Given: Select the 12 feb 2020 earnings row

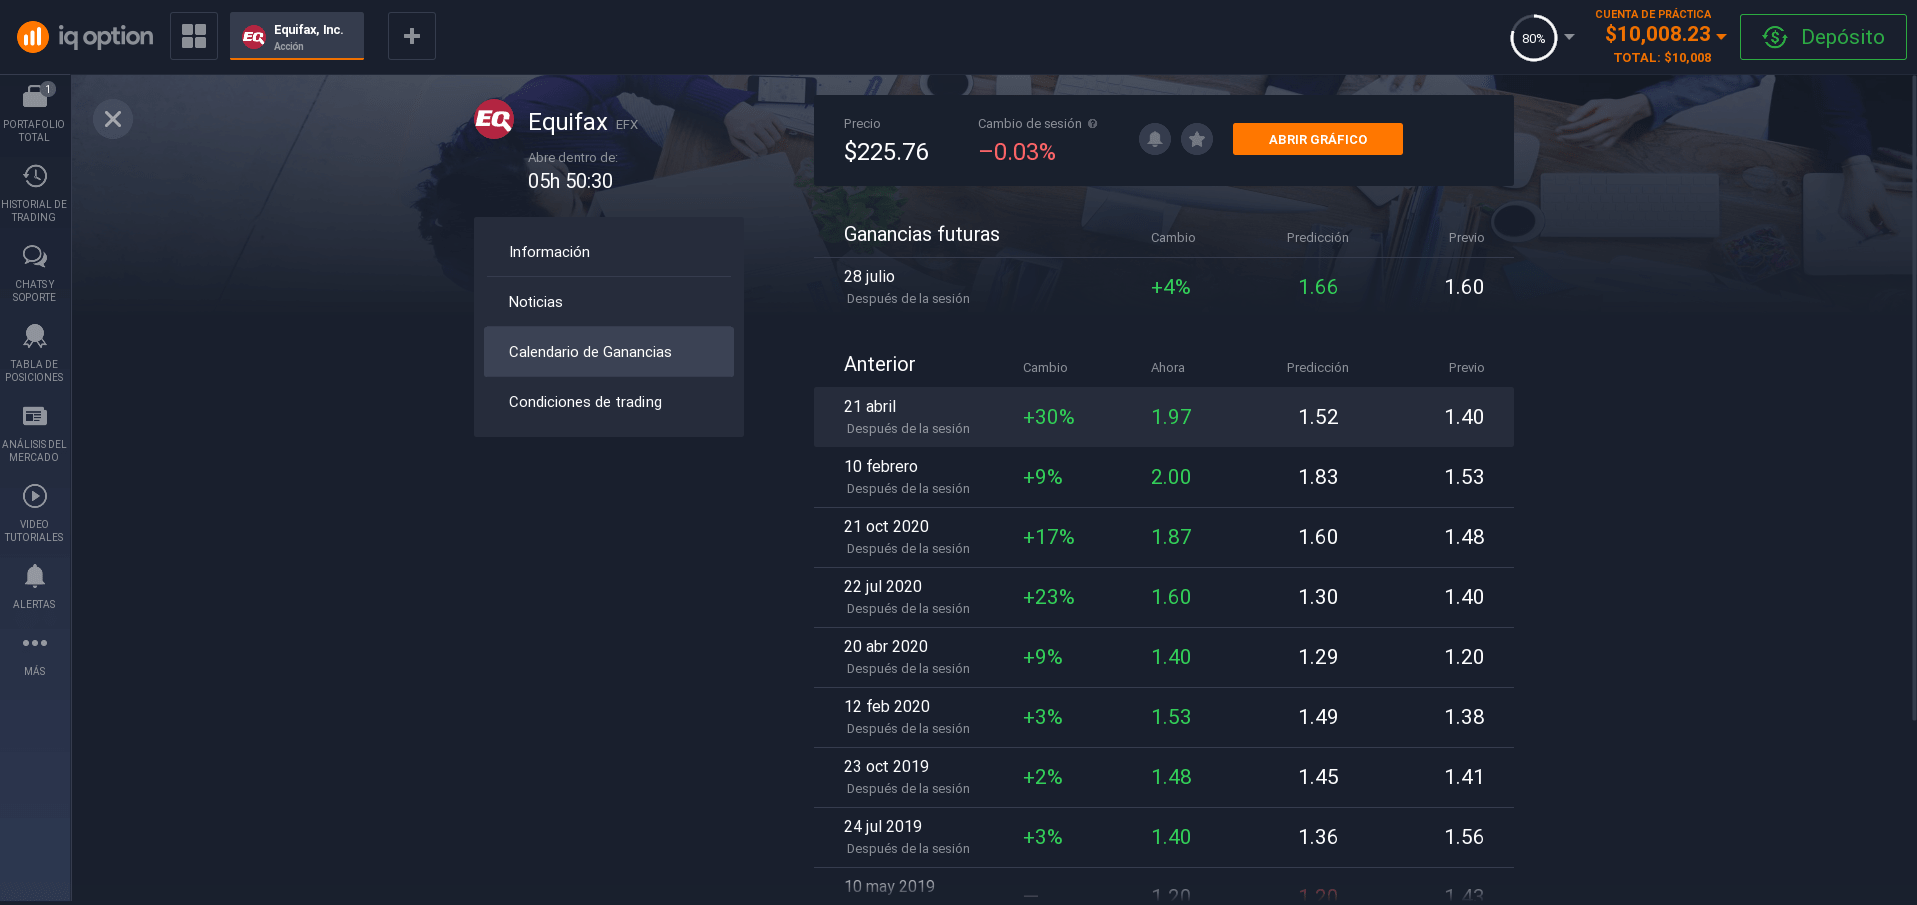Looking at the screenshot, I should [x=1164, y=717].
